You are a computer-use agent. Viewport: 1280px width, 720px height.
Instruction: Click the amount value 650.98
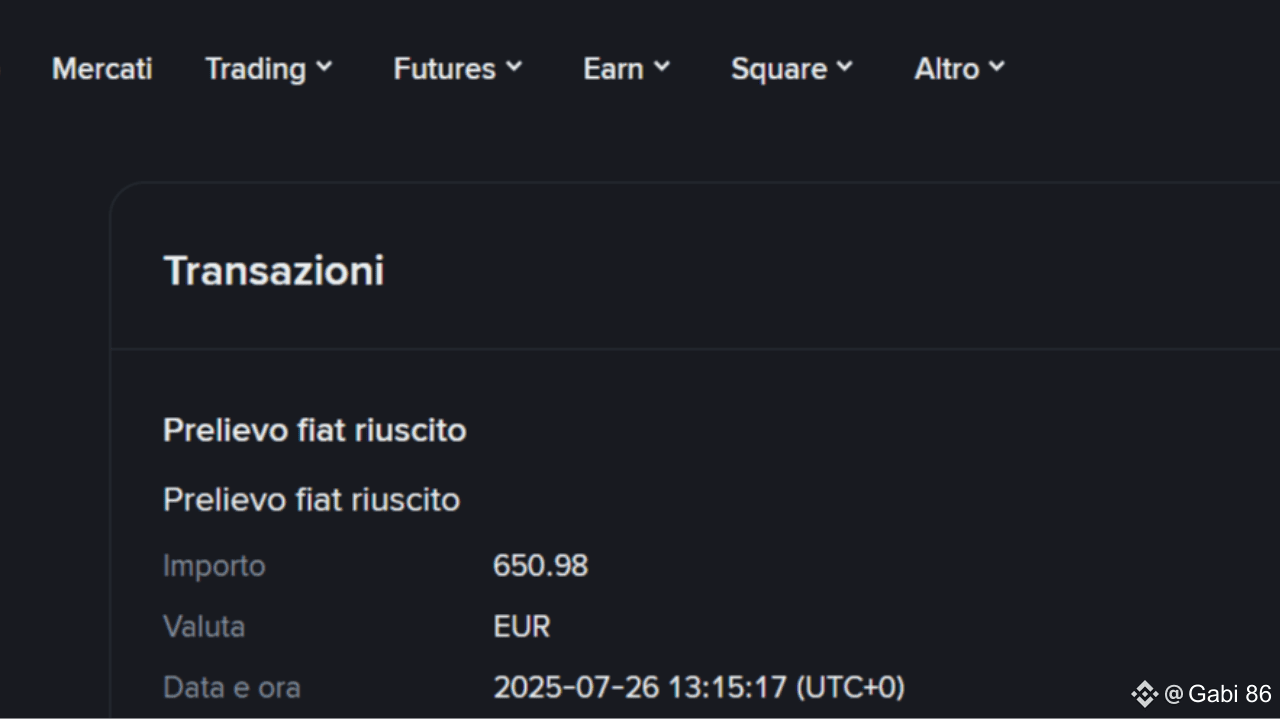pos(540,566)
